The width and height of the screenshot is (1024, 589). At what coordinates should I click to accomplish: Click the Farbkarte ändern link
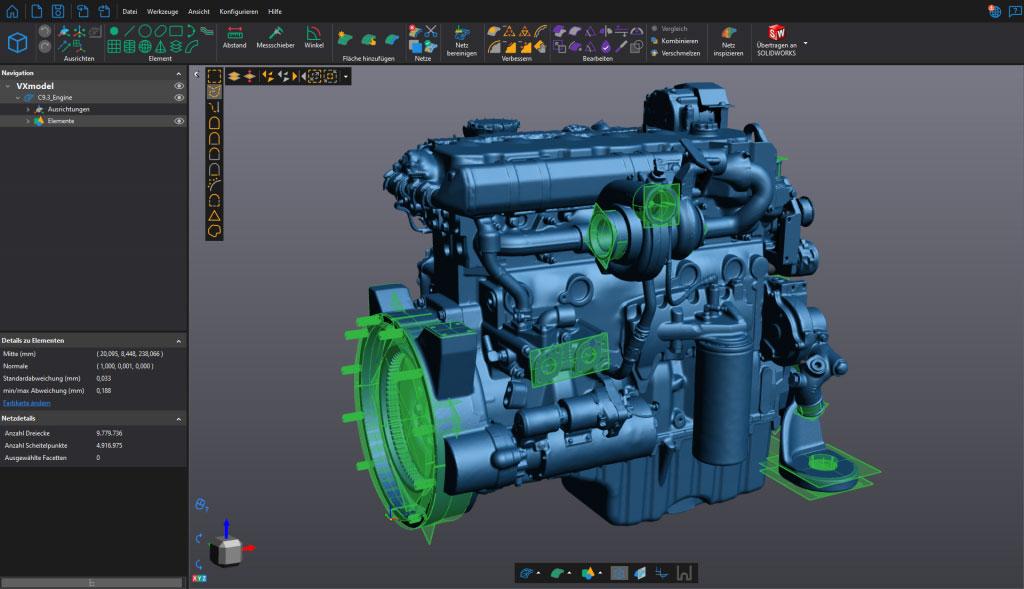[27, 403]
